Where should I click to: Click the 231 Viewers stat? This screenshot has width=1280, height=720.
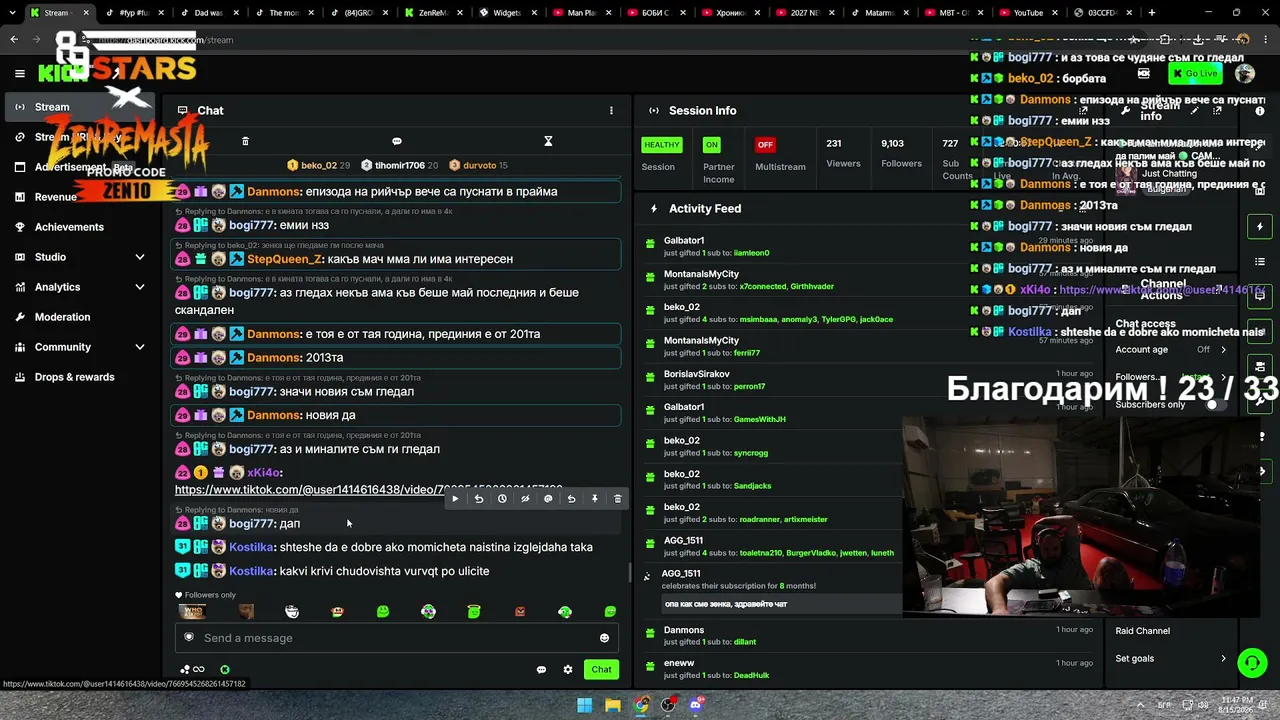[x=843, y=153]
